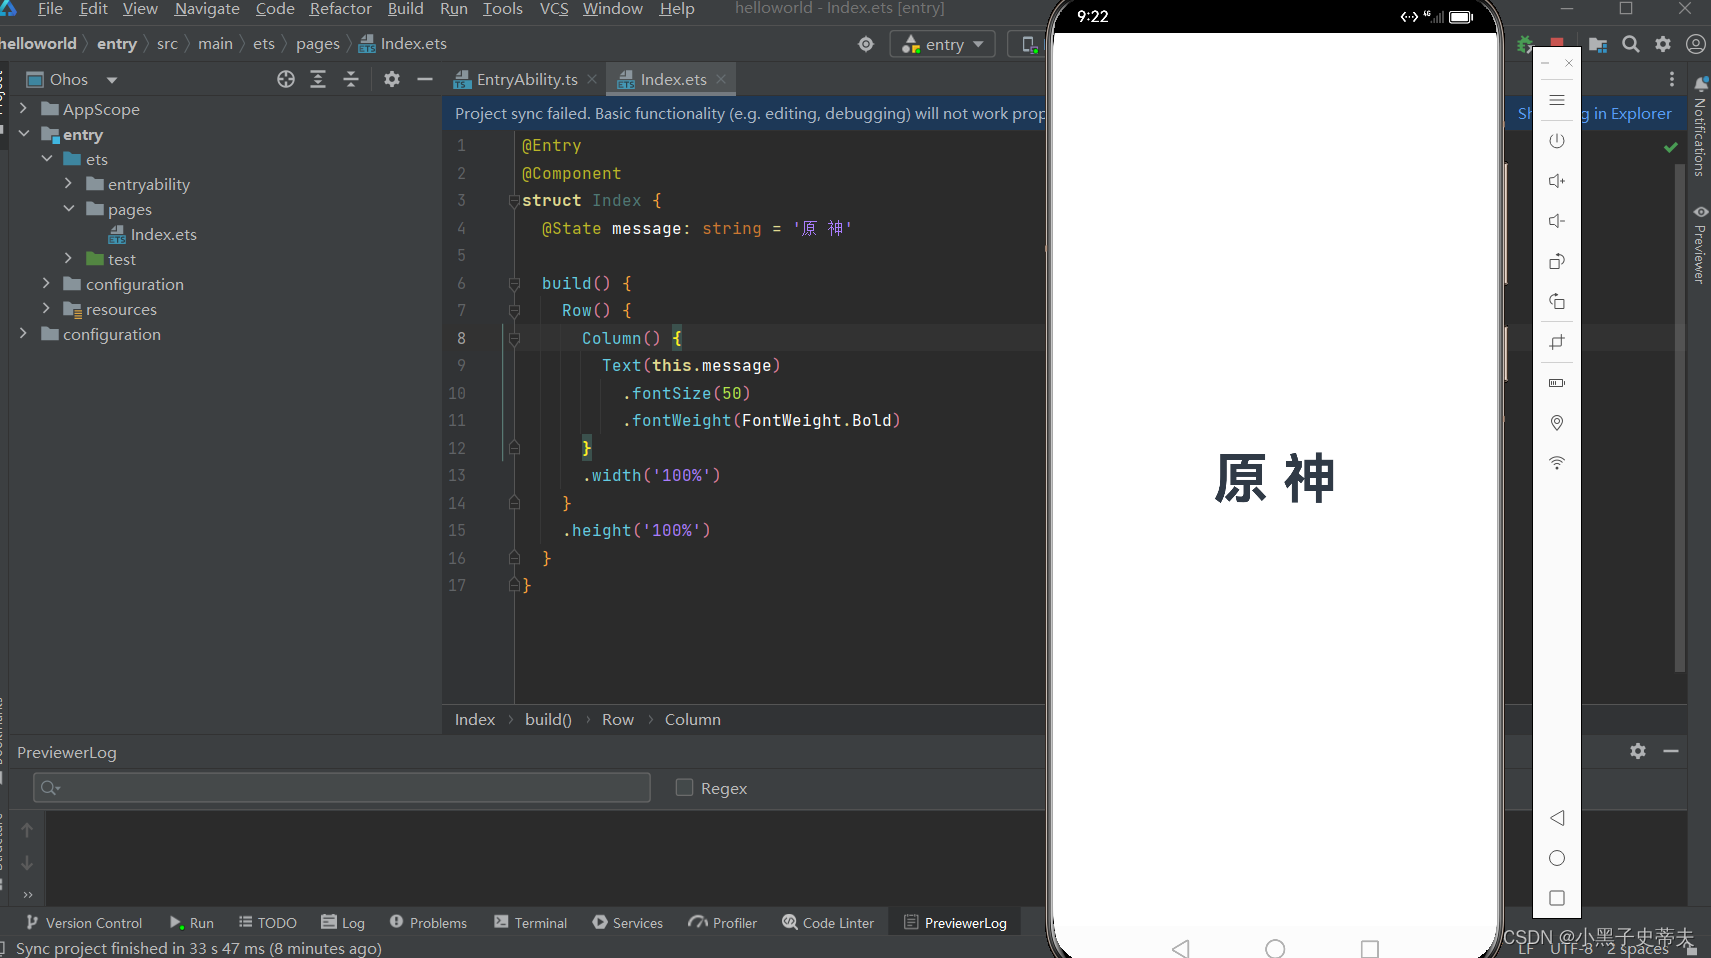
Task: Select the PreviewerLog bottom tab
Action: 955,922
